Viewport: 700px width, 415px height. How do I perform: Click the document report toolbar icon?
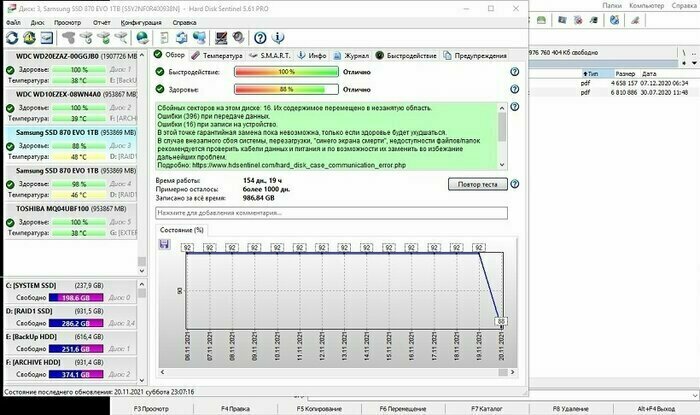(164, 38)
